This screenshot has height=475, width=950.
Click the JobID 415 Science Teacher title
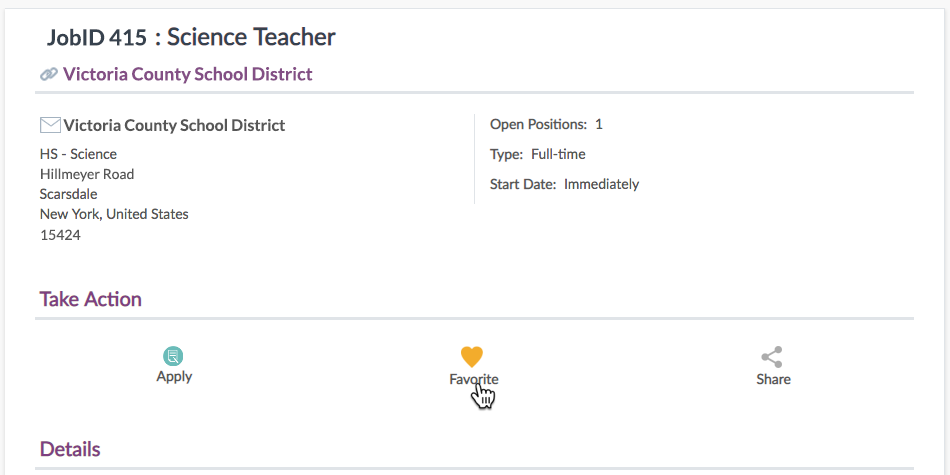coord(191,38)
